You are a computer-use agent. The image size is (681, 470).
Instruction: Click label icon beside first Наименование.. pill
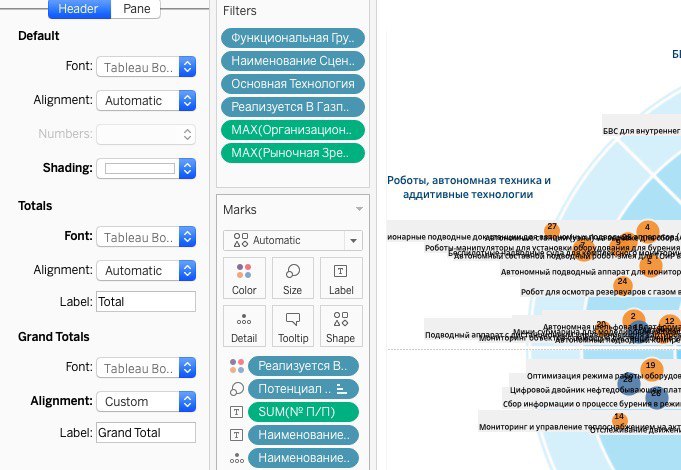(236, 435)
